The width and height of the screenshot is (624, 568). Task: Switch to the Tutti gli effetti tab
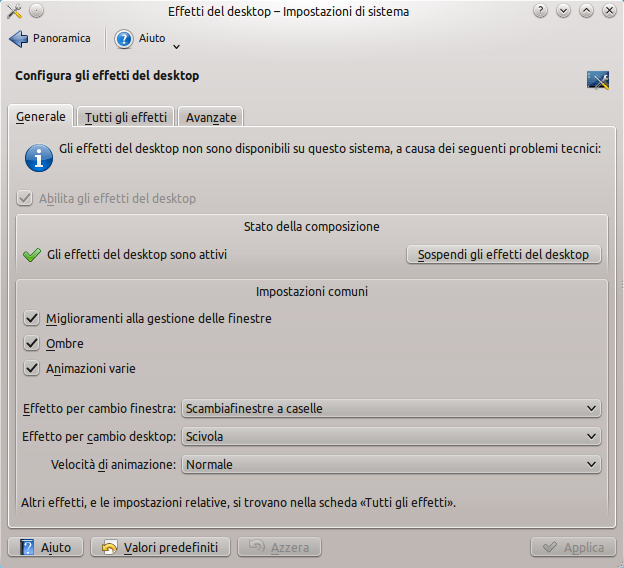pos(126,117)
